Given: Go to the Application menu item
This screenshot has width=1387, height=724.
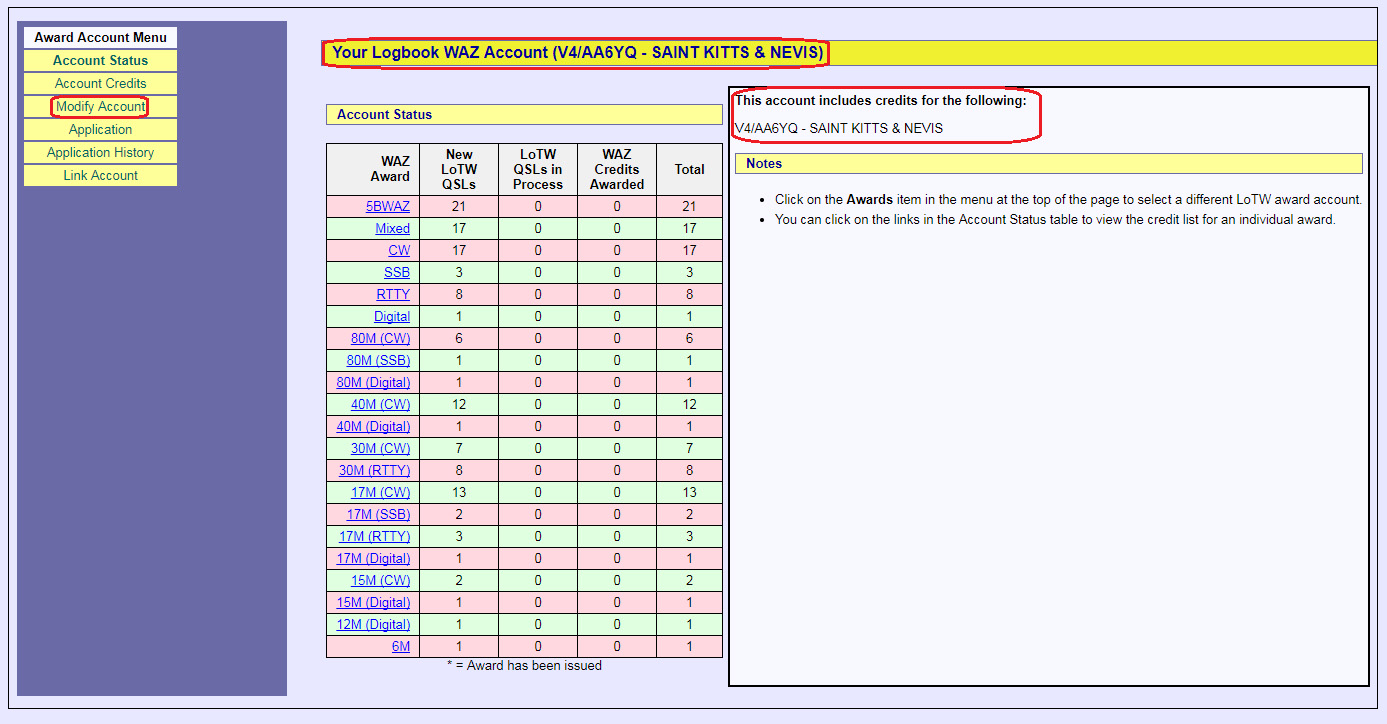Looking at the screenshot, I should click(x=100, y=130).
